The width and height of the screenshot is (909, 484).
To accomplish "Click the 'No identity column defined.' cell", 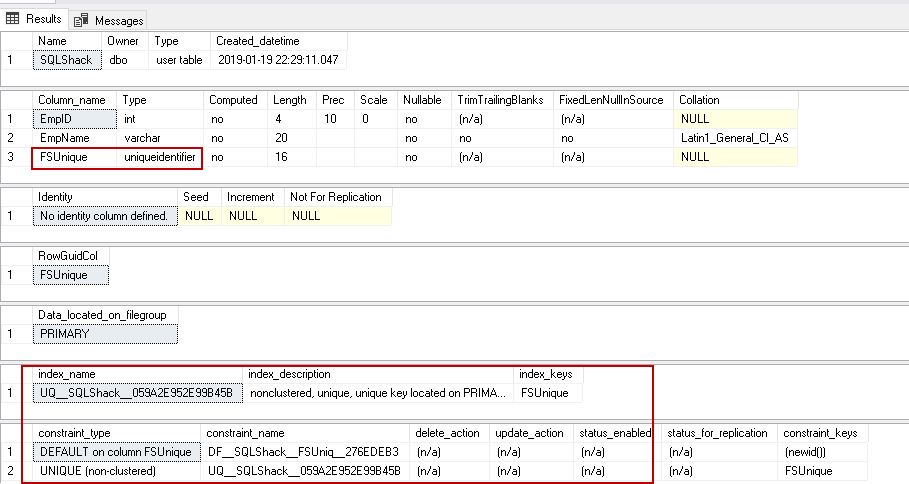I will 104,216.
